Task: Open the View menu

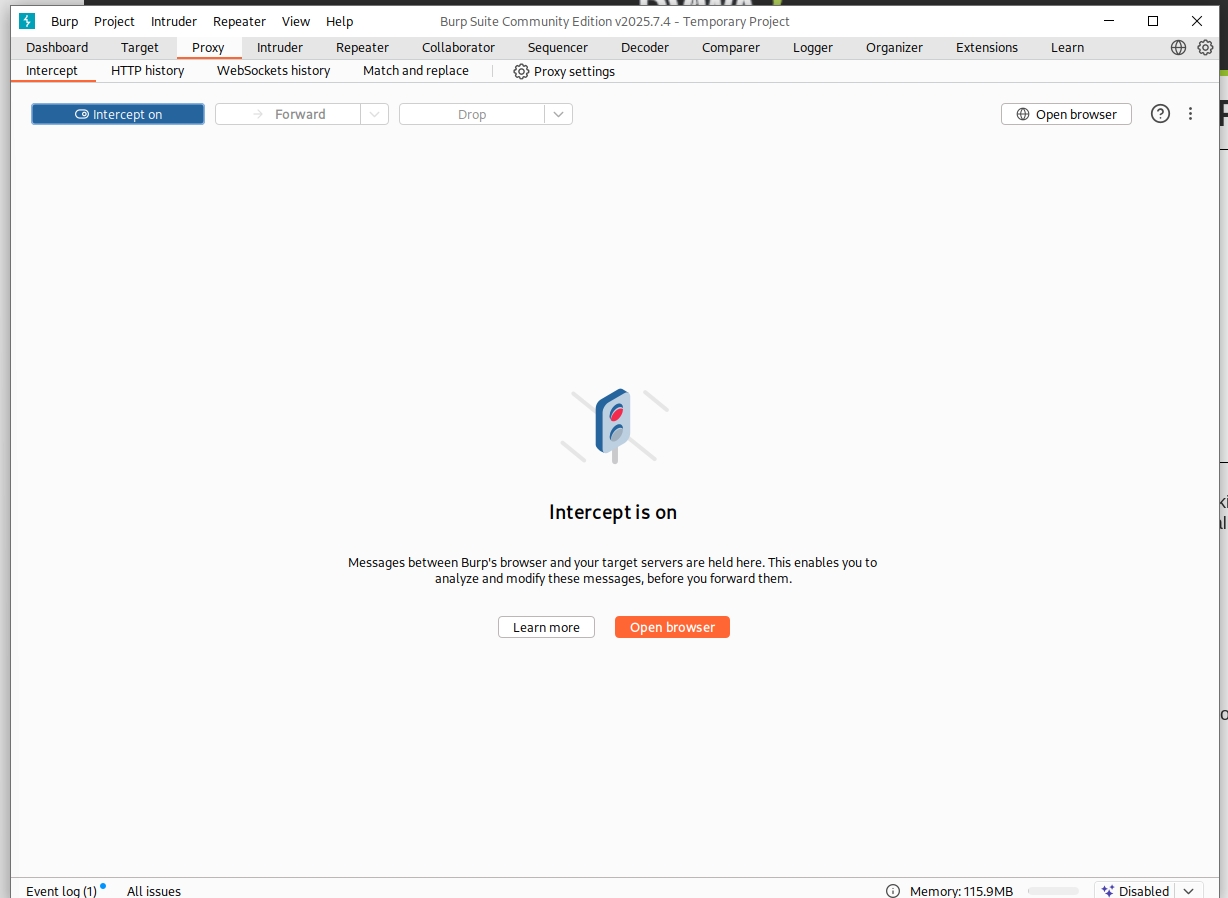Action: [296, 21]
